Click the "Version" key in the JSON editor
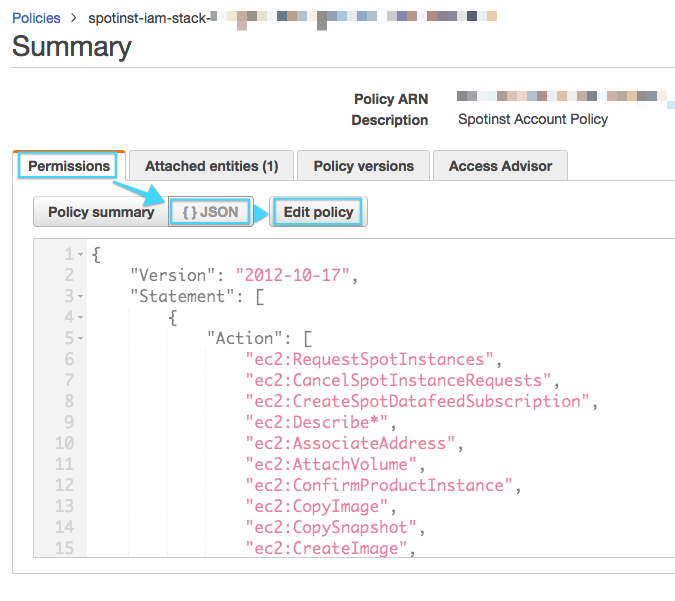Screen dimensions: 675x601 174,276
